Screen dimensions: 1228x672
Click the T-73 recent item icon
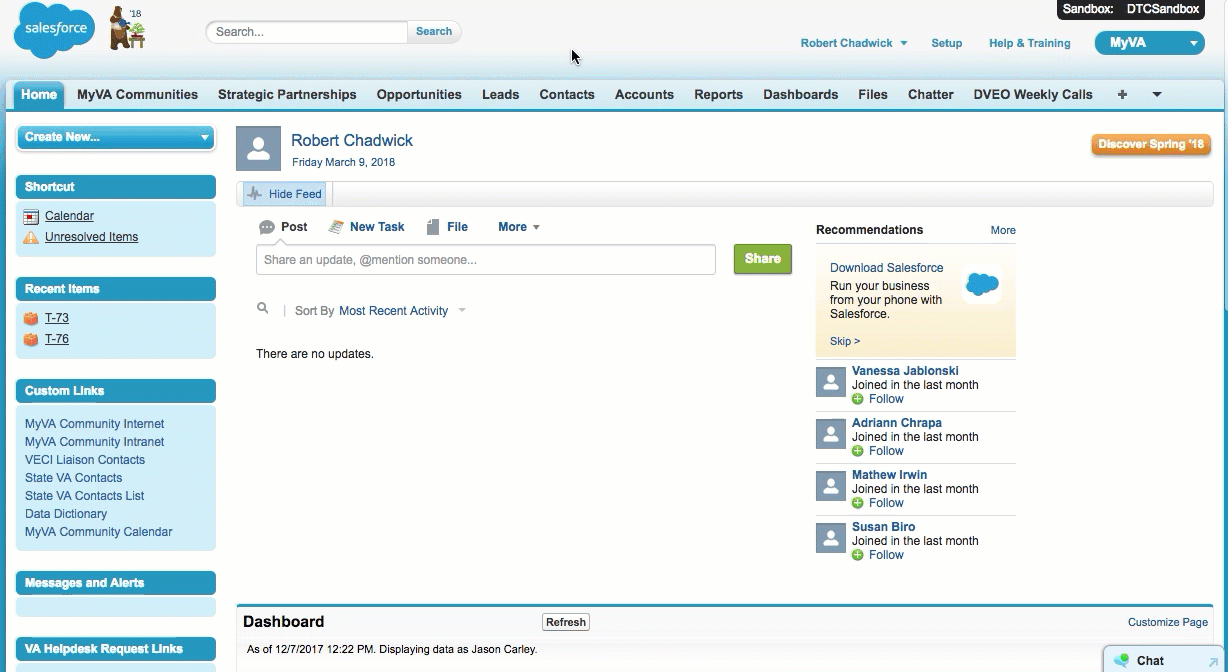pyautogui.click(x=31, y=318)
